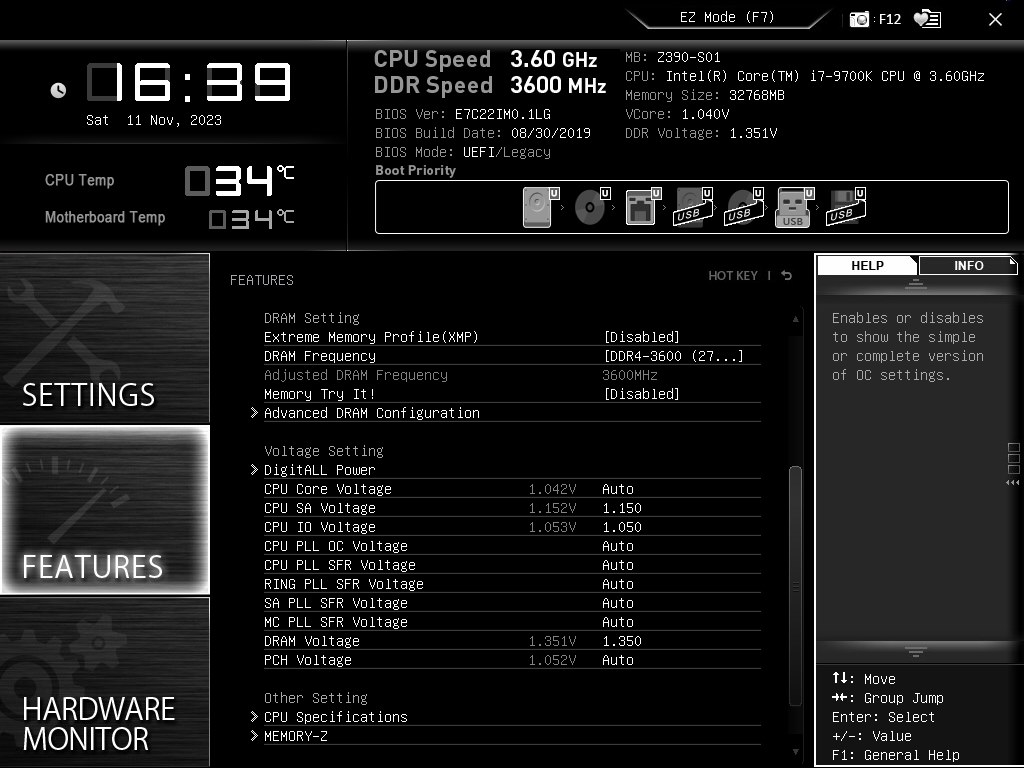Click the Motherboard Temp reading
Viewport: 1024px width, 768px height.
[x=251, y=219]
